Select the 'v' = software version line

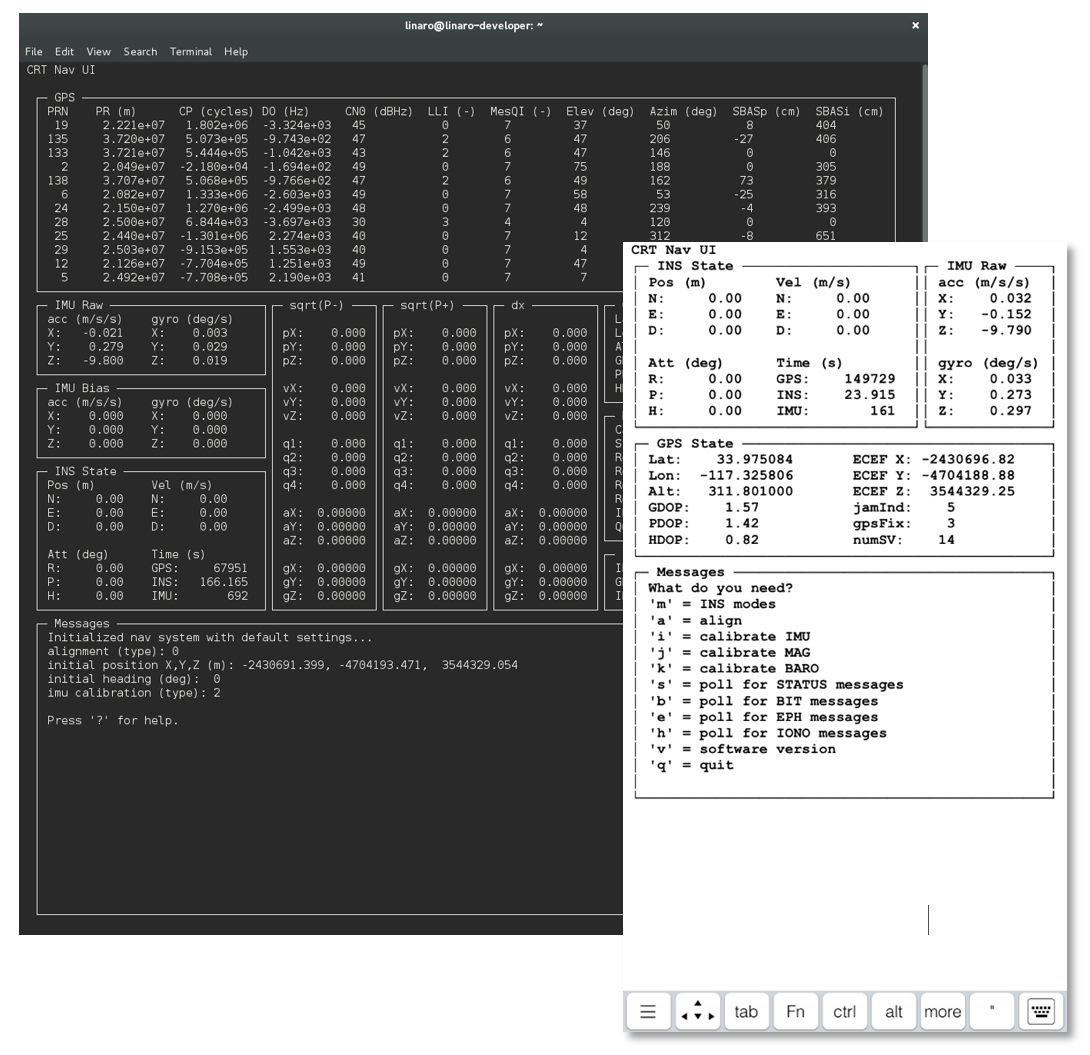pos(742,749)
